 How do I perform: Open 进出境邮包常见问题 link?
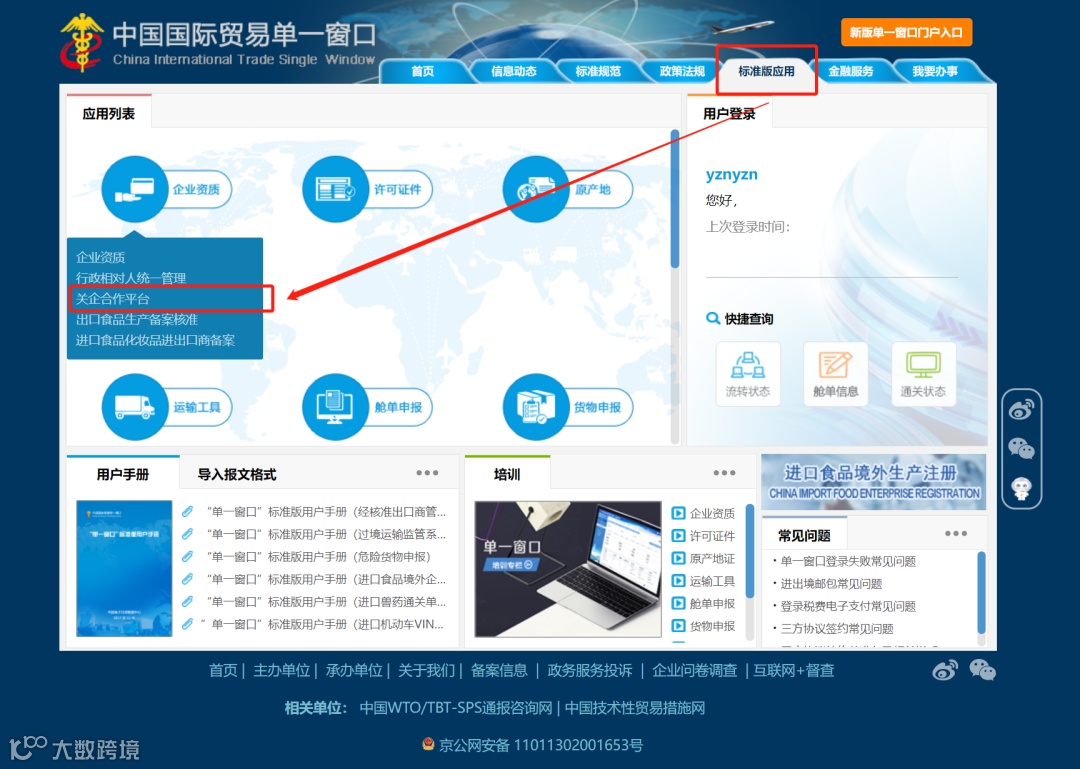[x=831, y=584]
